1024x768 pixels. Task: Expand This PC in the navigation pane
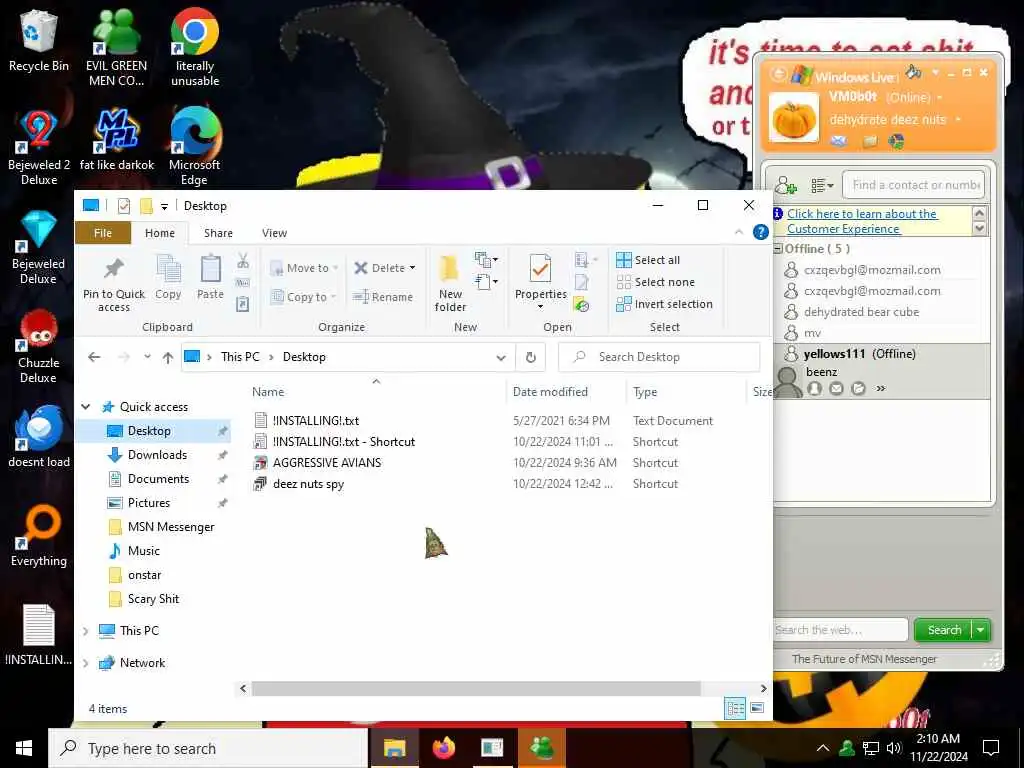click(x=86, y=631)
